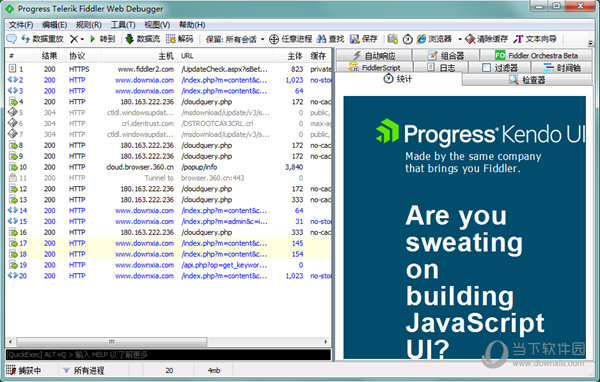Screen dimensions: 600x382
Task: Switch to the Inspectors (检查器) tab
Action: pos(527,80)
